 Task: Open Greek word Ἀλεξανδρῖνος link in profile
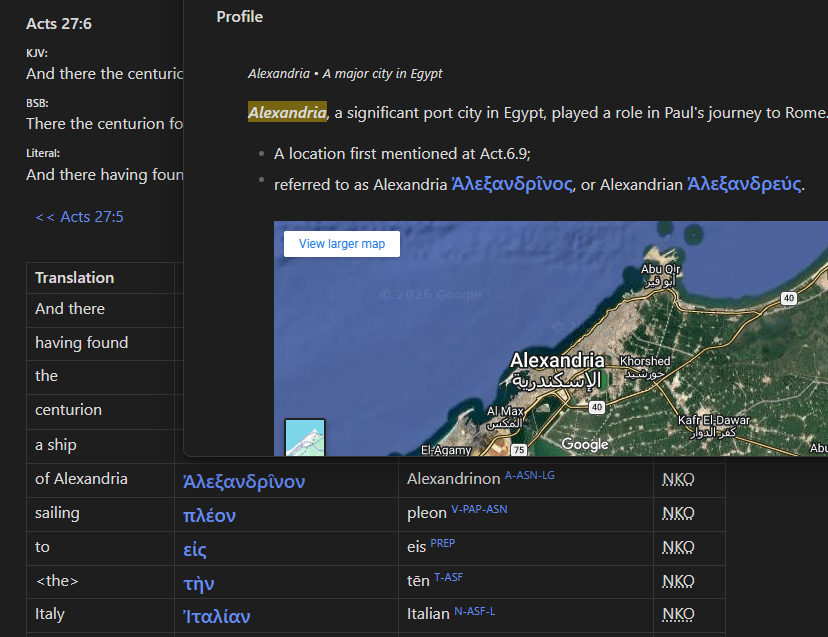pyautogui.click(x=512, y=184)
